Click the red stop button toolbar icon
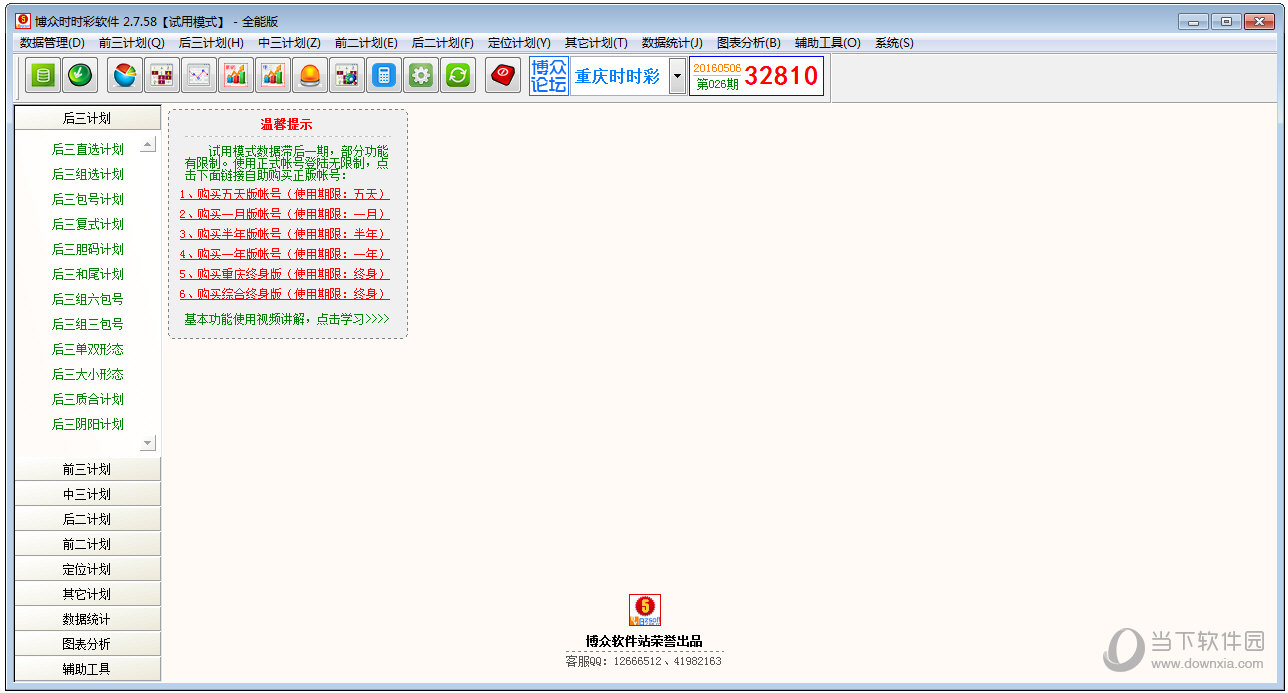1288x693 pixels. (503, 75)
